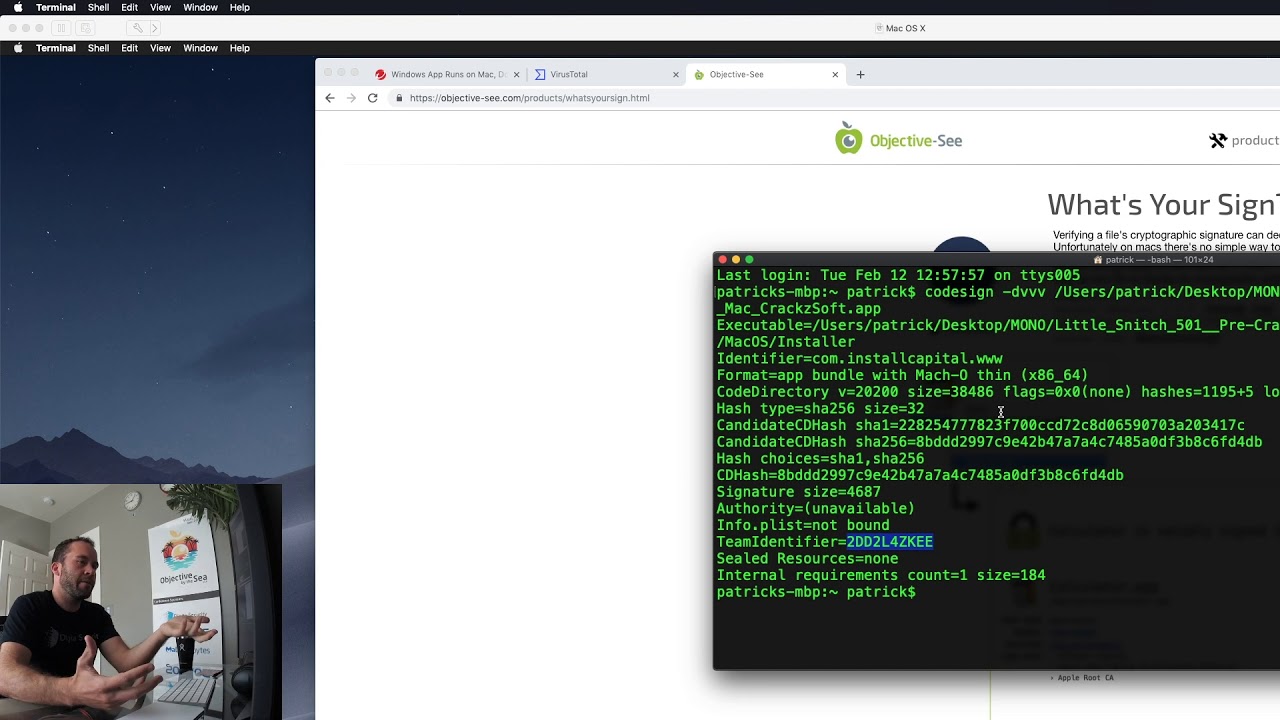1280x720 pixels.
Task: Click the highlighted TeamIdentifier value 2DD2L4ZKEE
Action: click(x=889, y=542)
